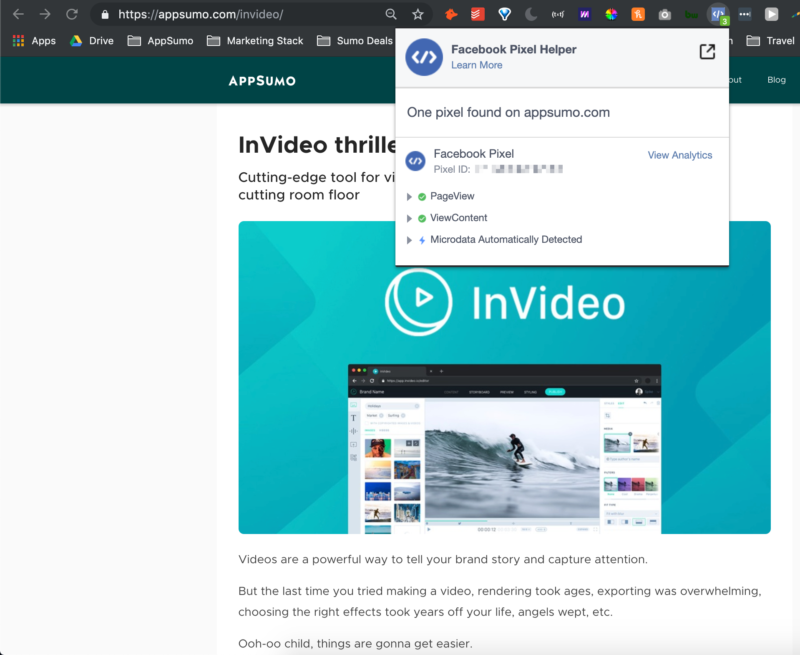Expand the ViewContent event details

[409, 219]
